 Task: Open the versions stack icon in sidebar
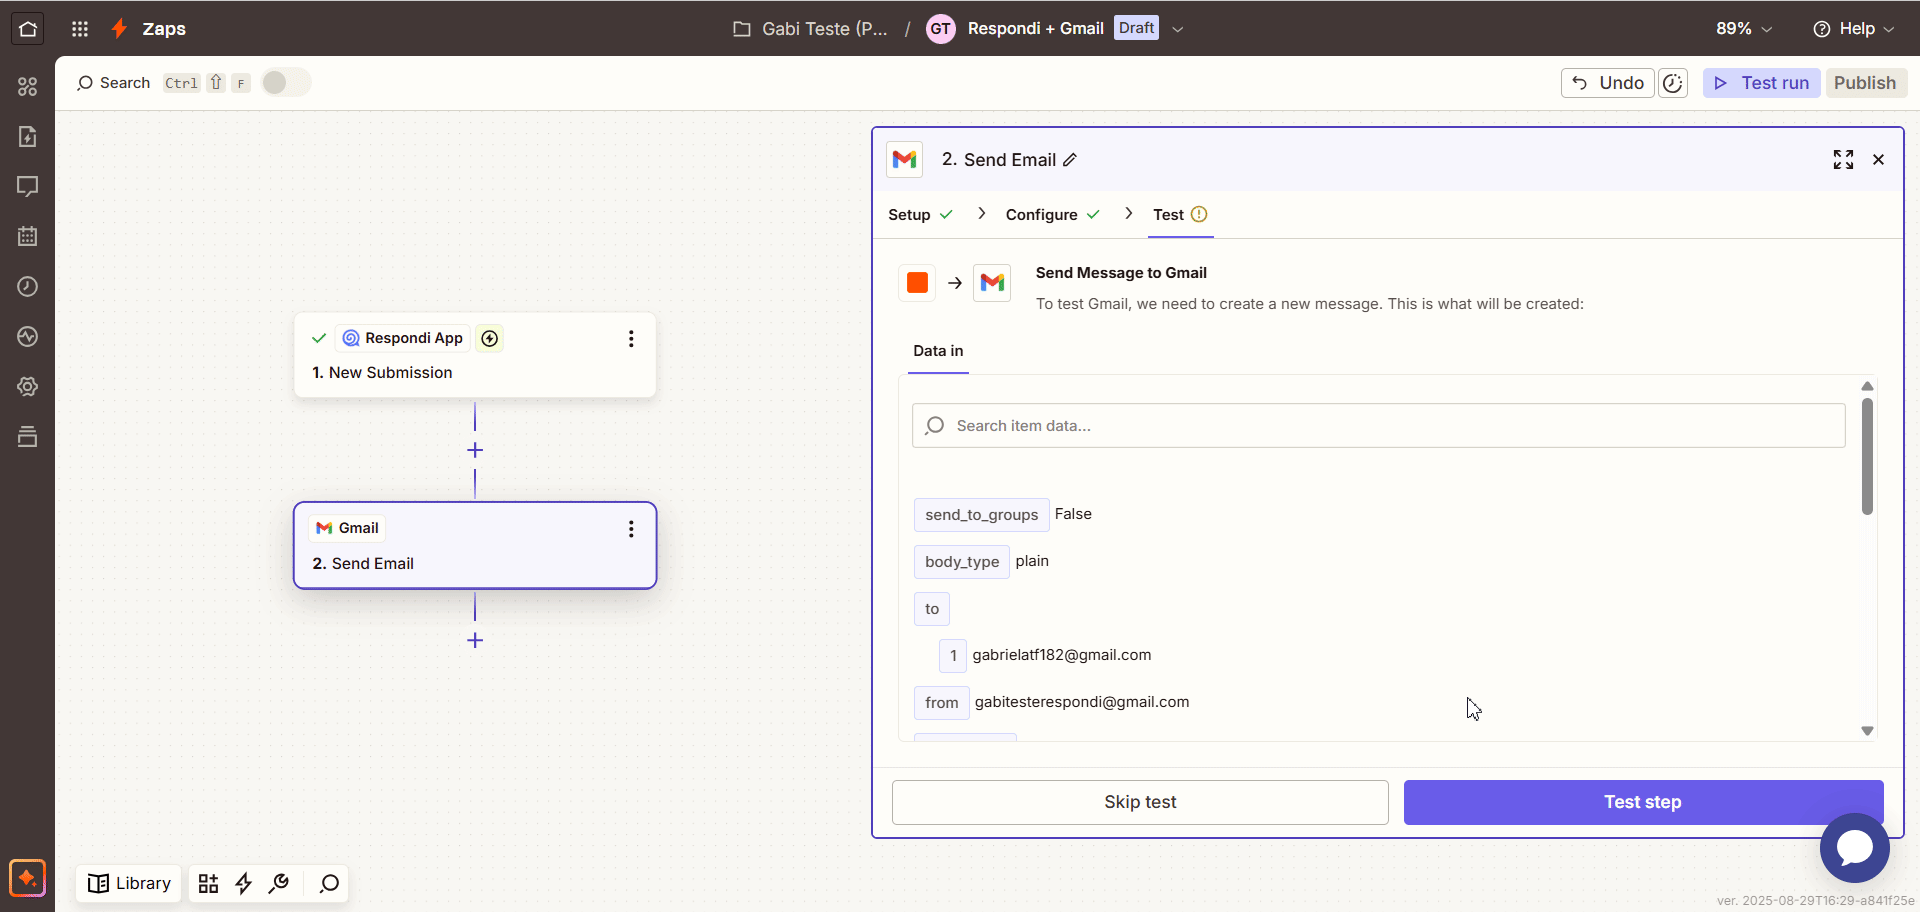click(x=28, y=437)
